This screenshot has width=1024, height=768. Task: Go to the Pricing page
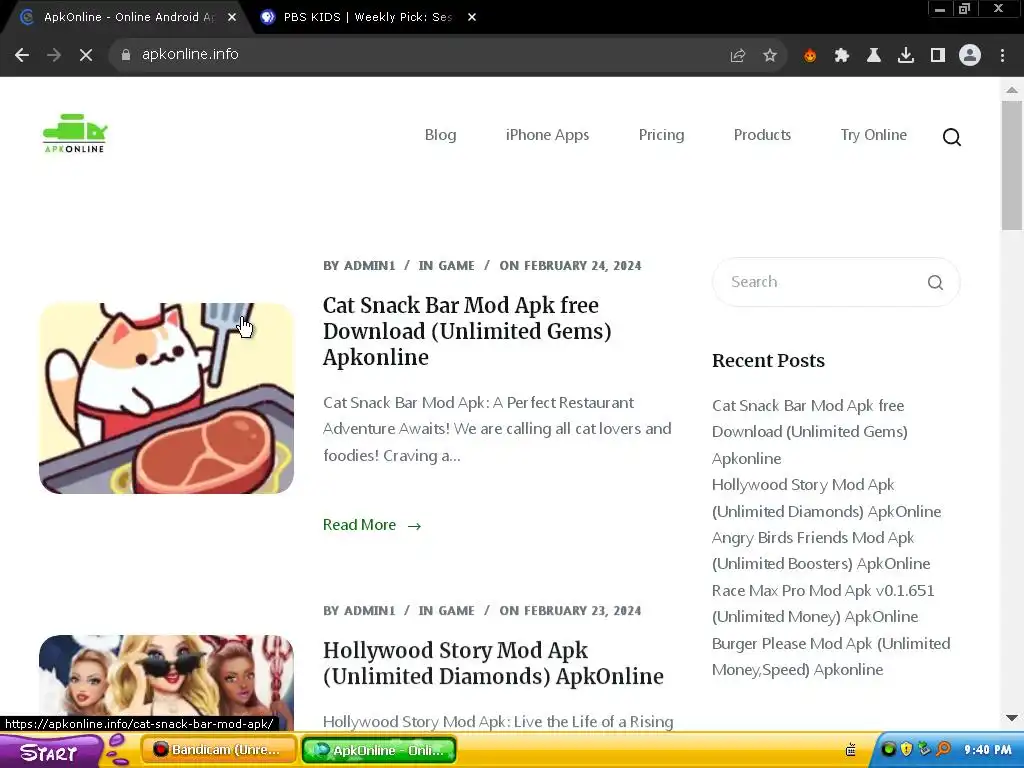(x=662, y=135)
